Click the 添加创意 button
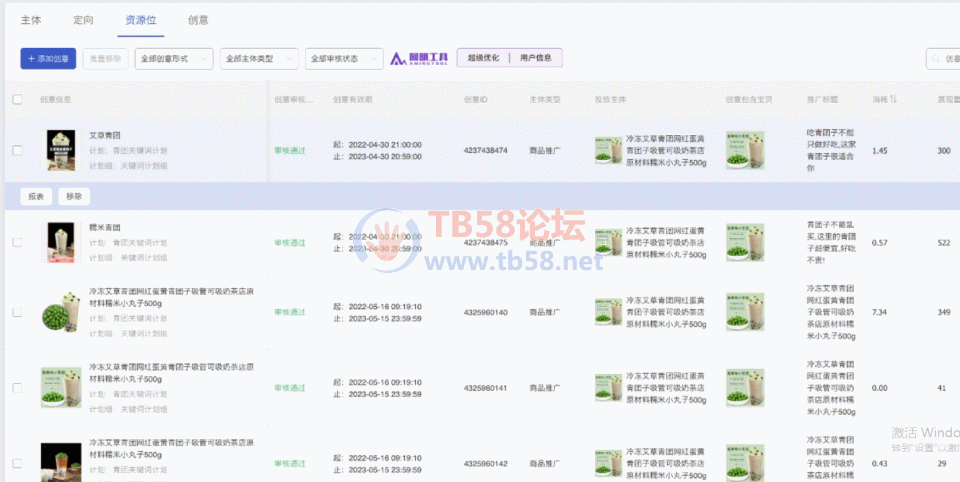The width and height of the screenshot is (960, 482). [x=48, y=59]
